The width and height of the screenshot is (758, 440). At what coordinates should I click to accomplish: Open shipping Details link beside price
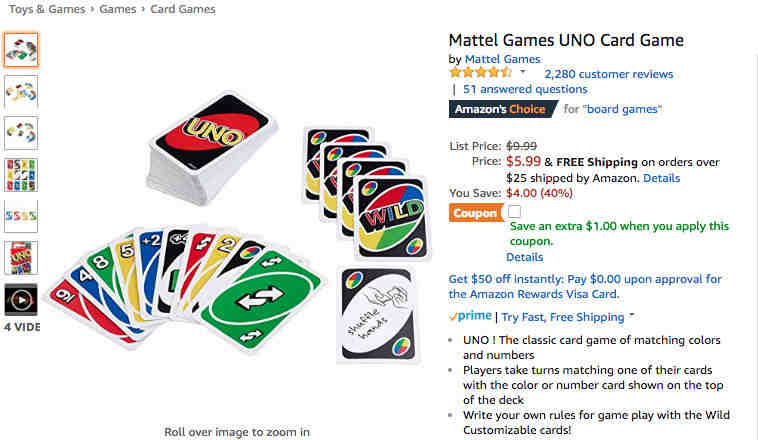[661, 178]
